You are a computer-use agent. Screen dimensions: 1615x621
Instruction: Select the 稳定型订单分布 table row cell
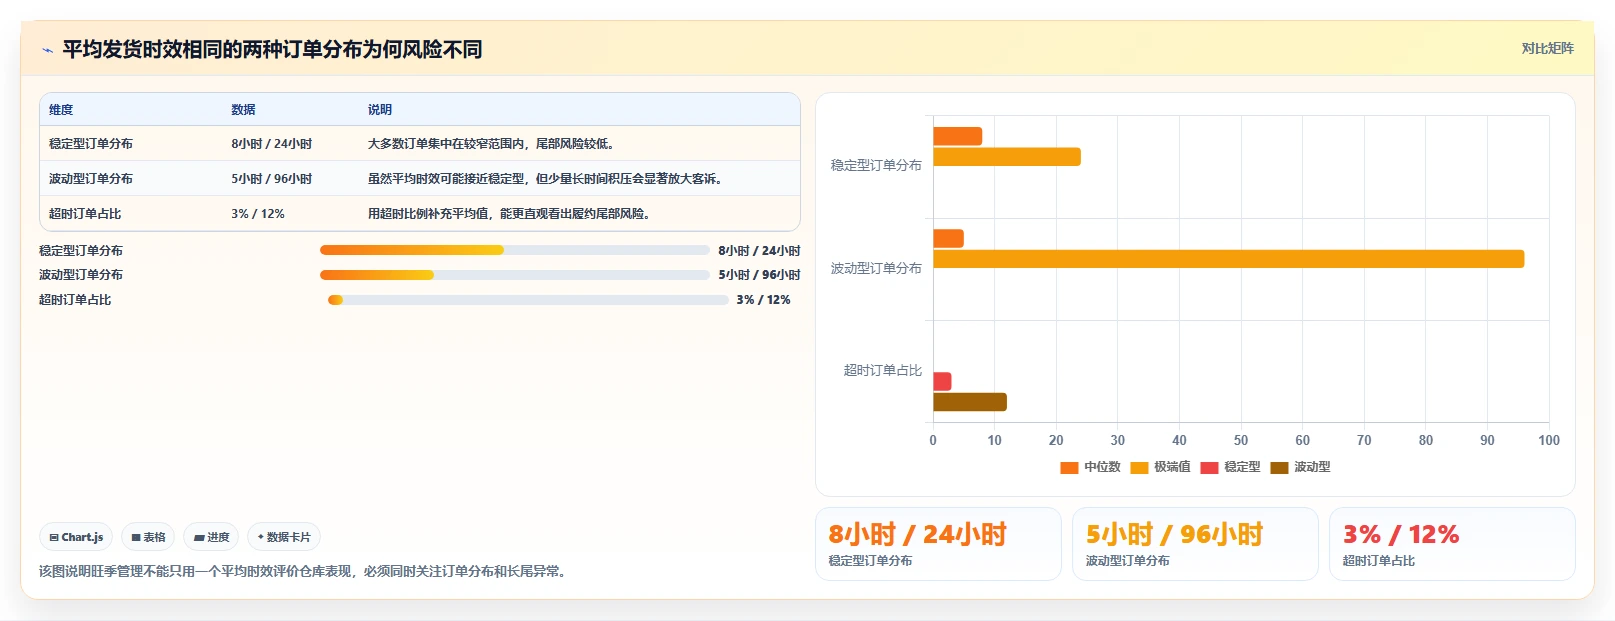[x=91, y=144]
